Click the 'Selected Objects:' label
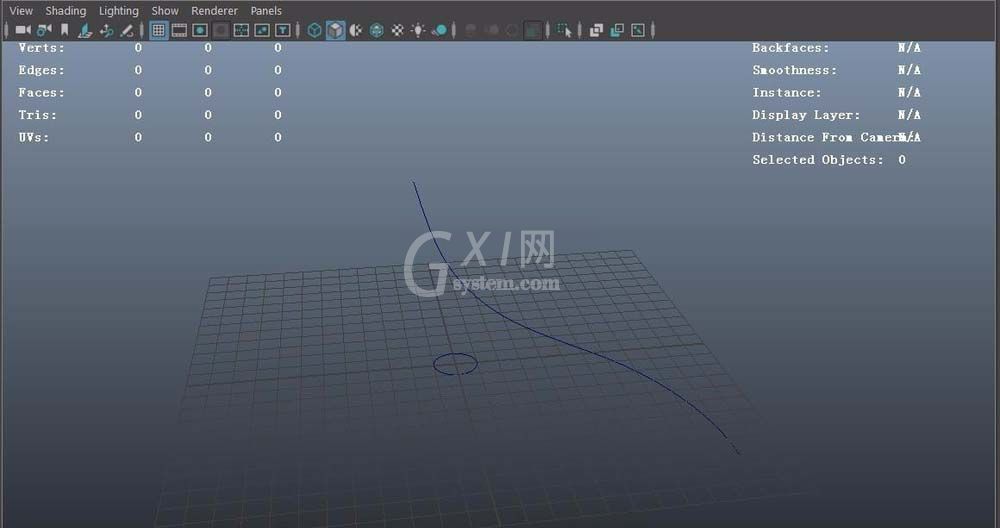The width and height of the screenshot is (1000, 528). tap(818, 159)
